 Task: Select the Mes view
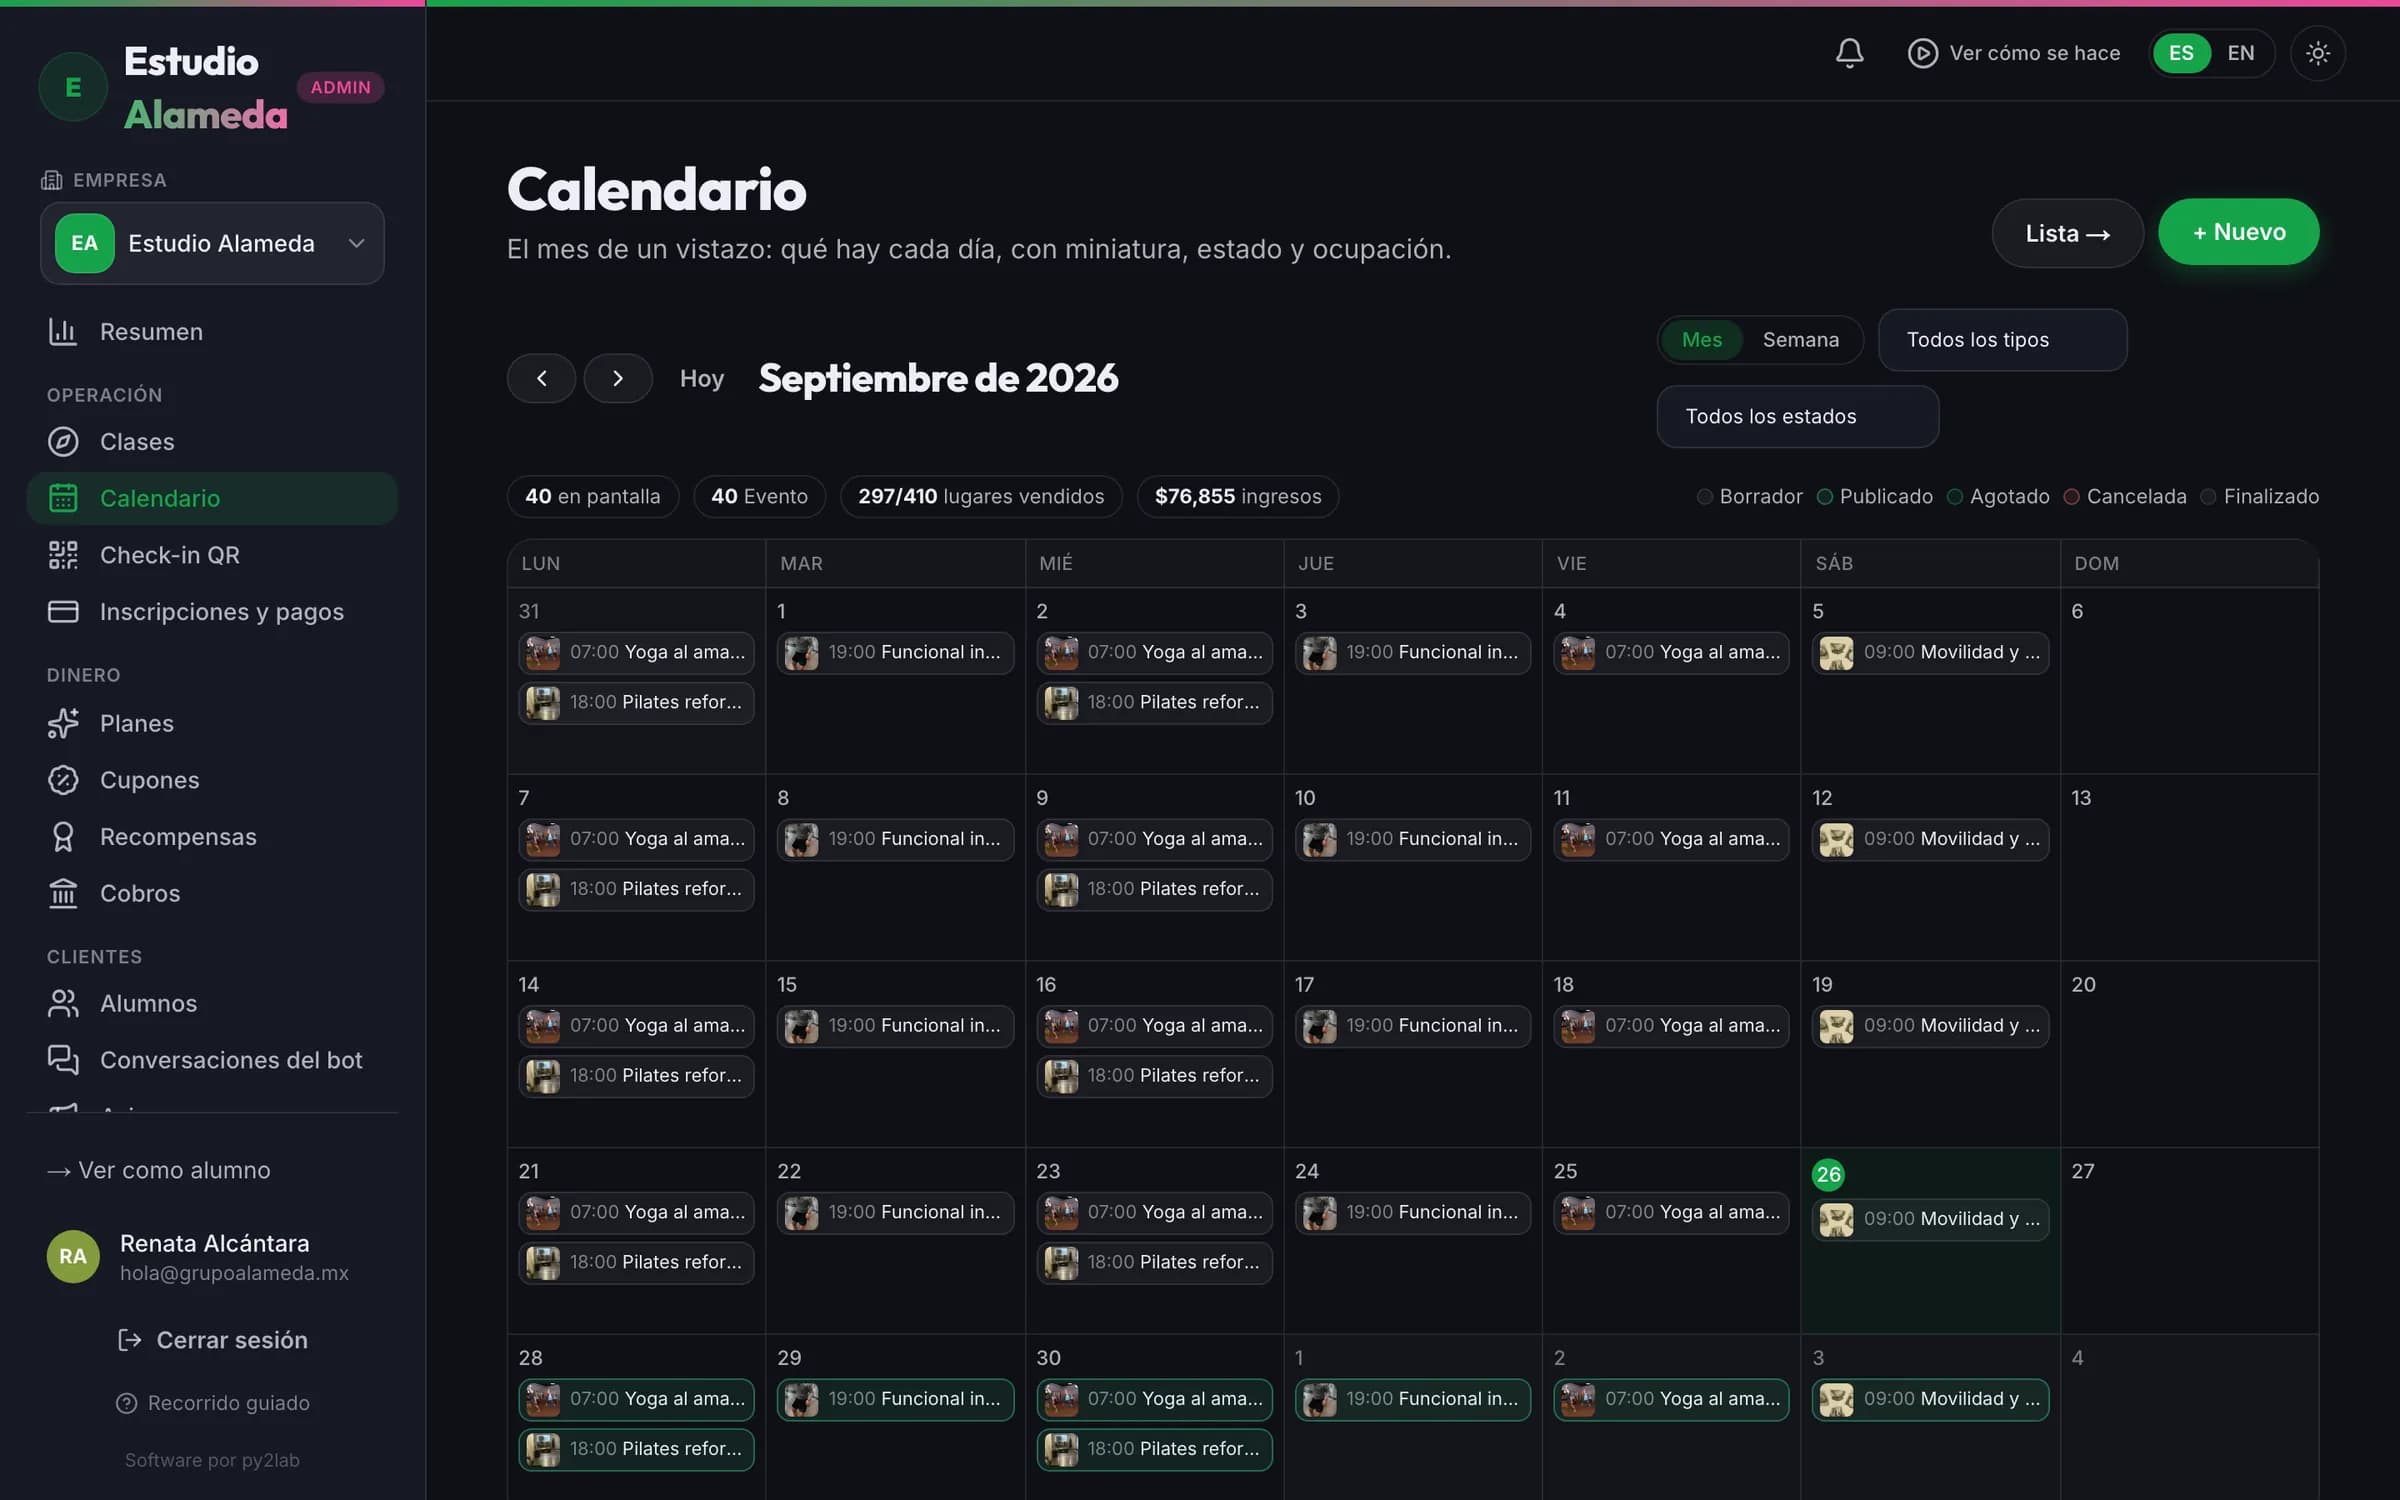coord(1701,340)
